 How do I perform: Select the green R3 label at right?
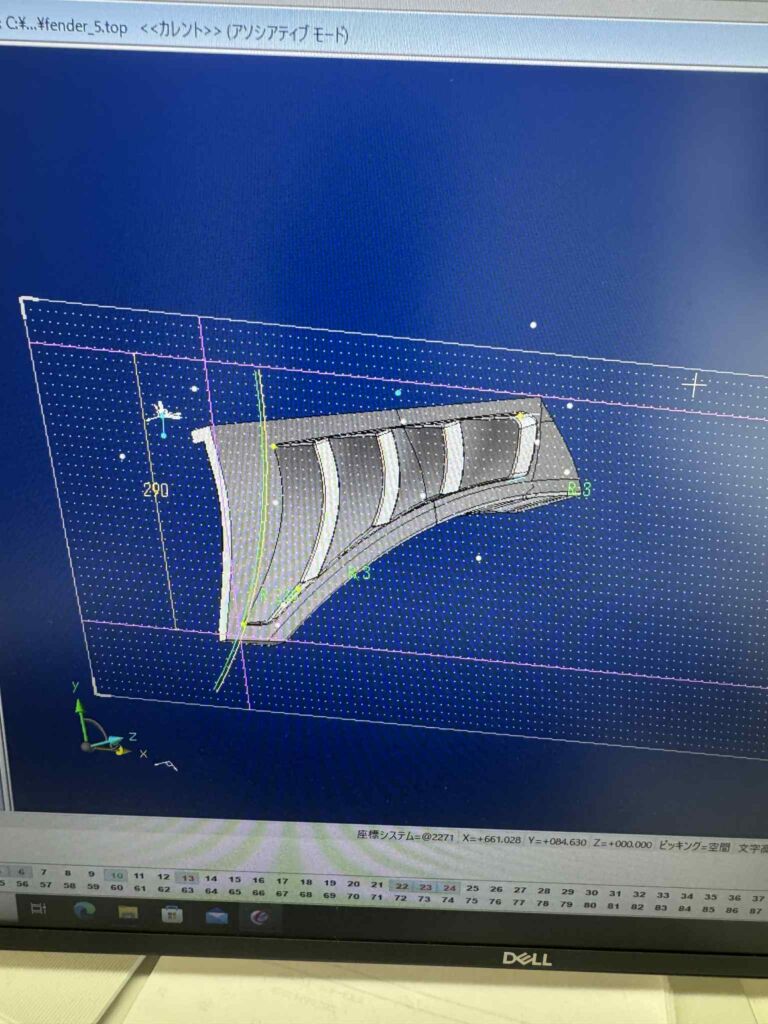579,489
